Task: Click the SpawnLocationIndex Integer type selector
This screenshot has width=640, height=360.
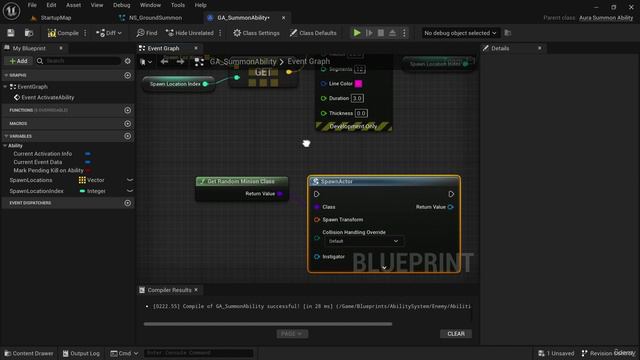Action: pyautogui.click(x=93, y=191)
